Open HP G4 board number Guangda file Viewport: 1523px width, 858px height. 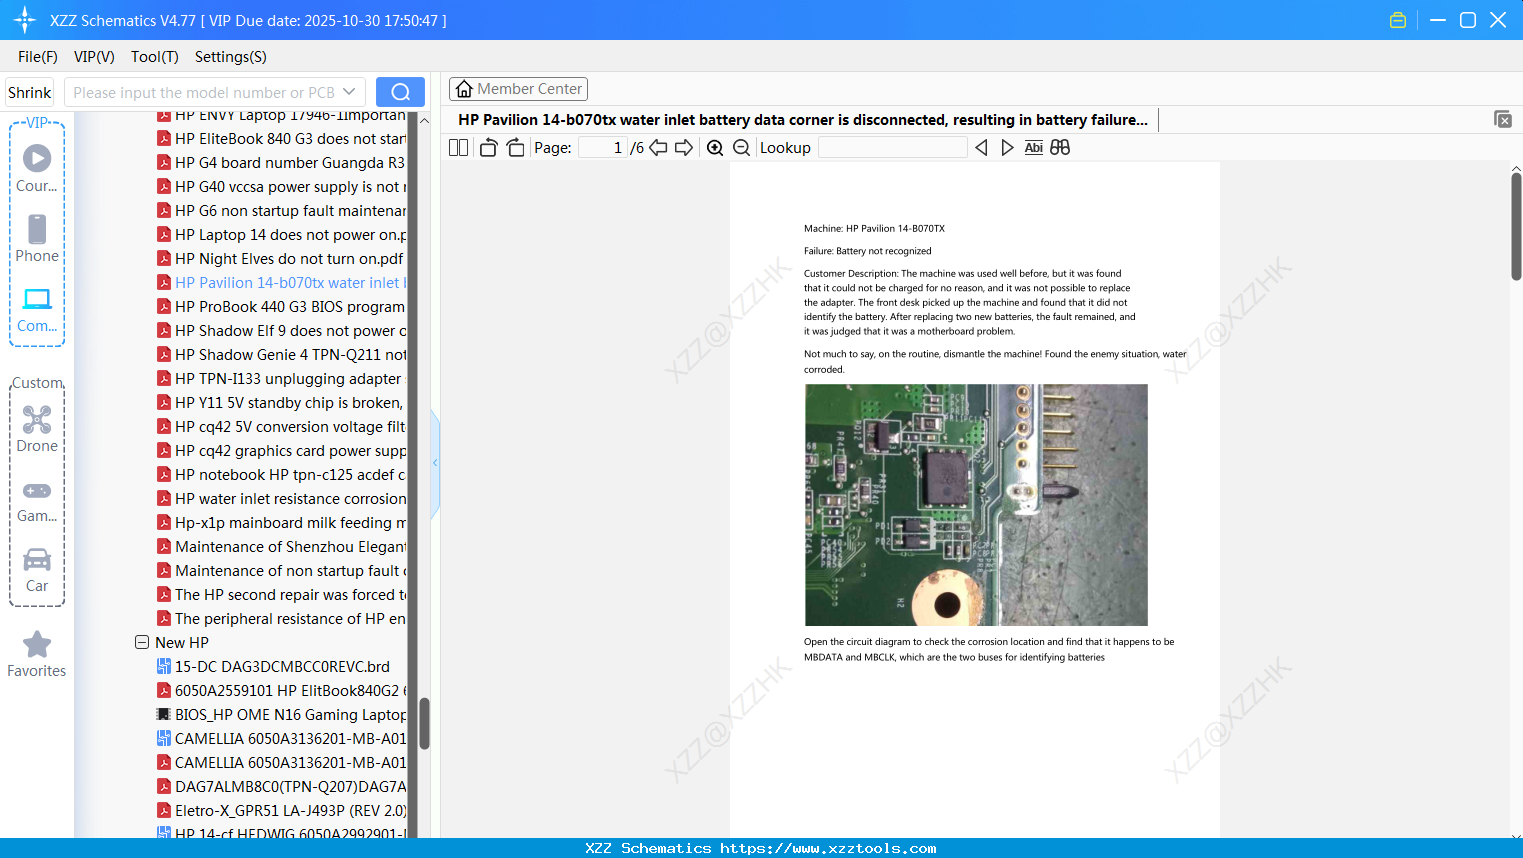pyautogui.click(x=282, y=163)
